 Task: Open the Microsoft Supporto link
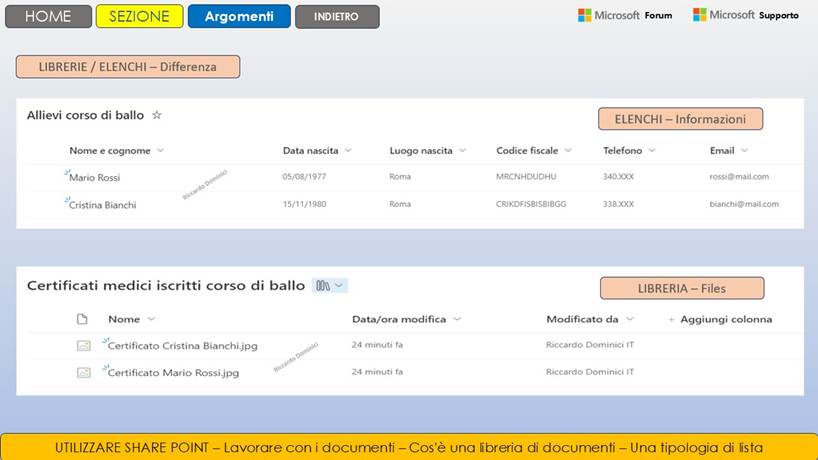745,15
